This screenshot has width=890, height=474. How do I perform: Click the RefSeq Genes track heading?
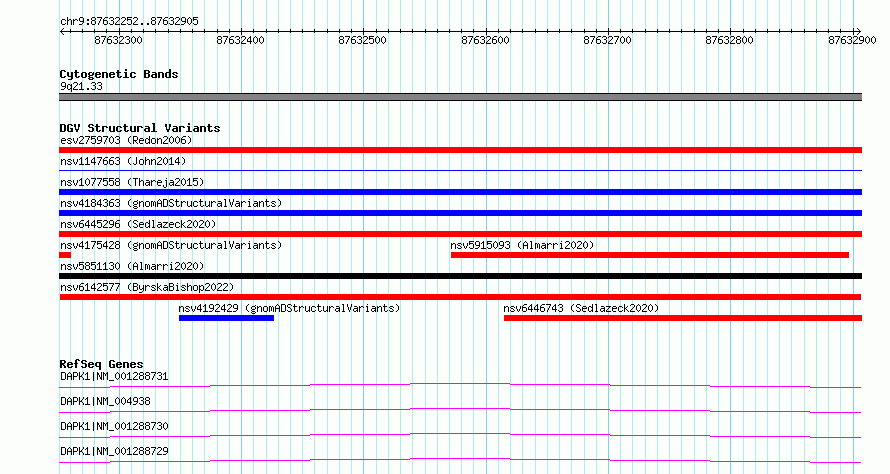click(101, 364)
